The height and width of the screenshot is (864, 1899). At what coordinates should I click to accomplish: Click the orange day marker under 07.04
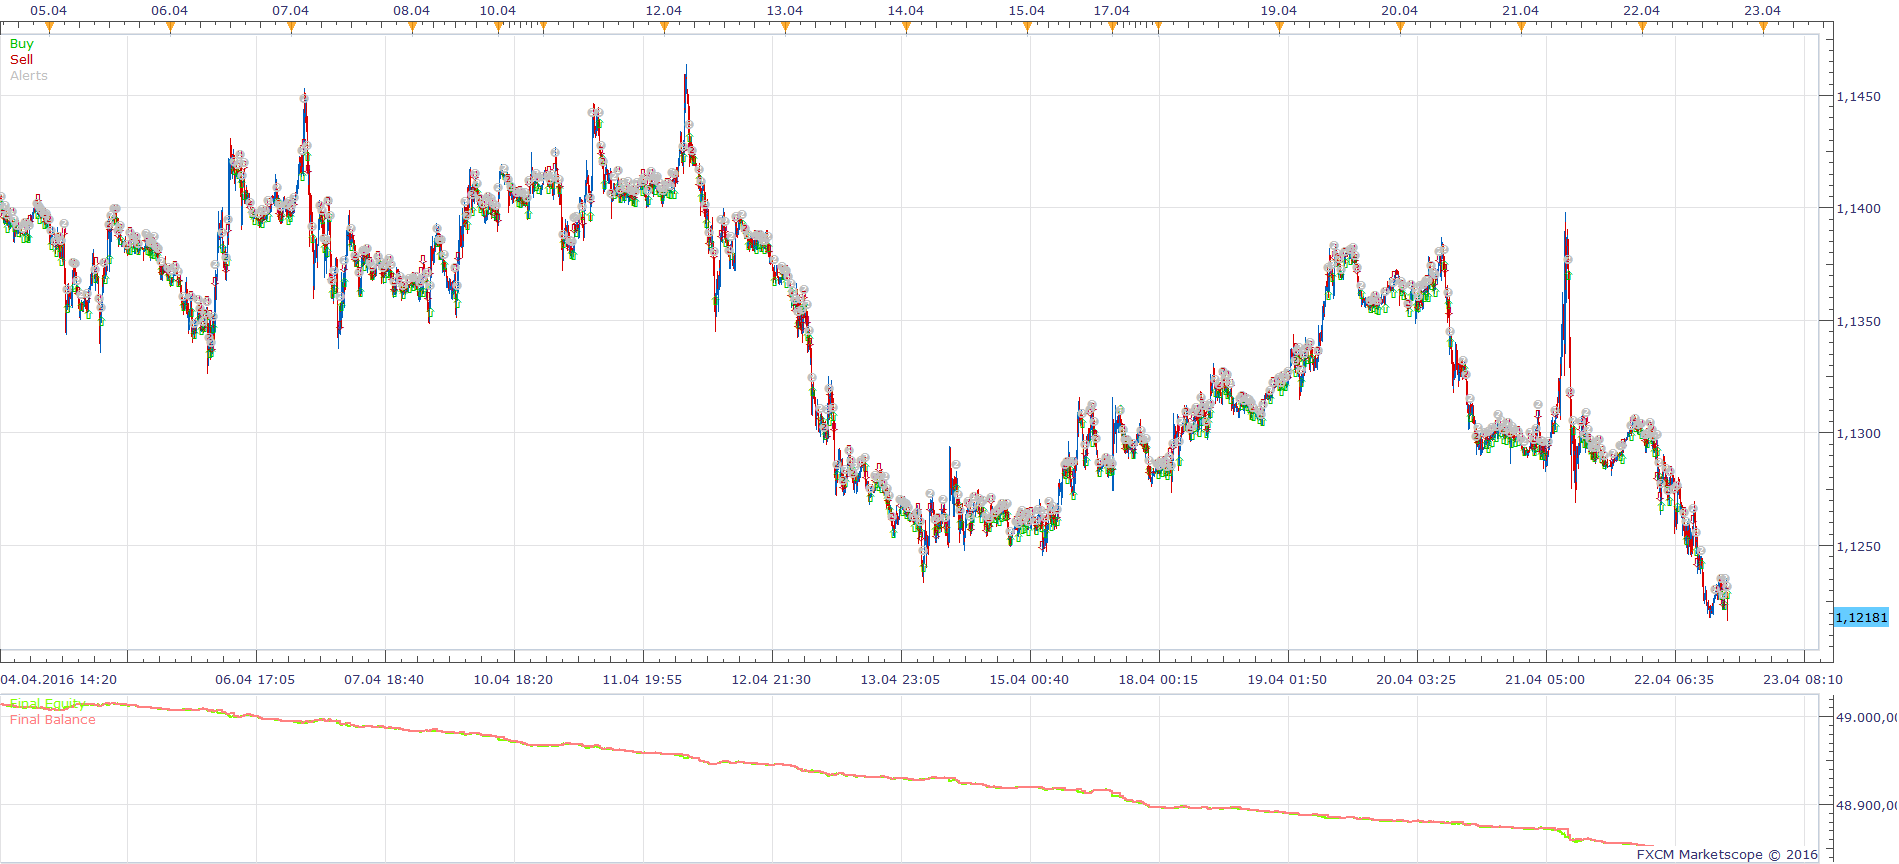pyautogui.click(x=291, y=27)
